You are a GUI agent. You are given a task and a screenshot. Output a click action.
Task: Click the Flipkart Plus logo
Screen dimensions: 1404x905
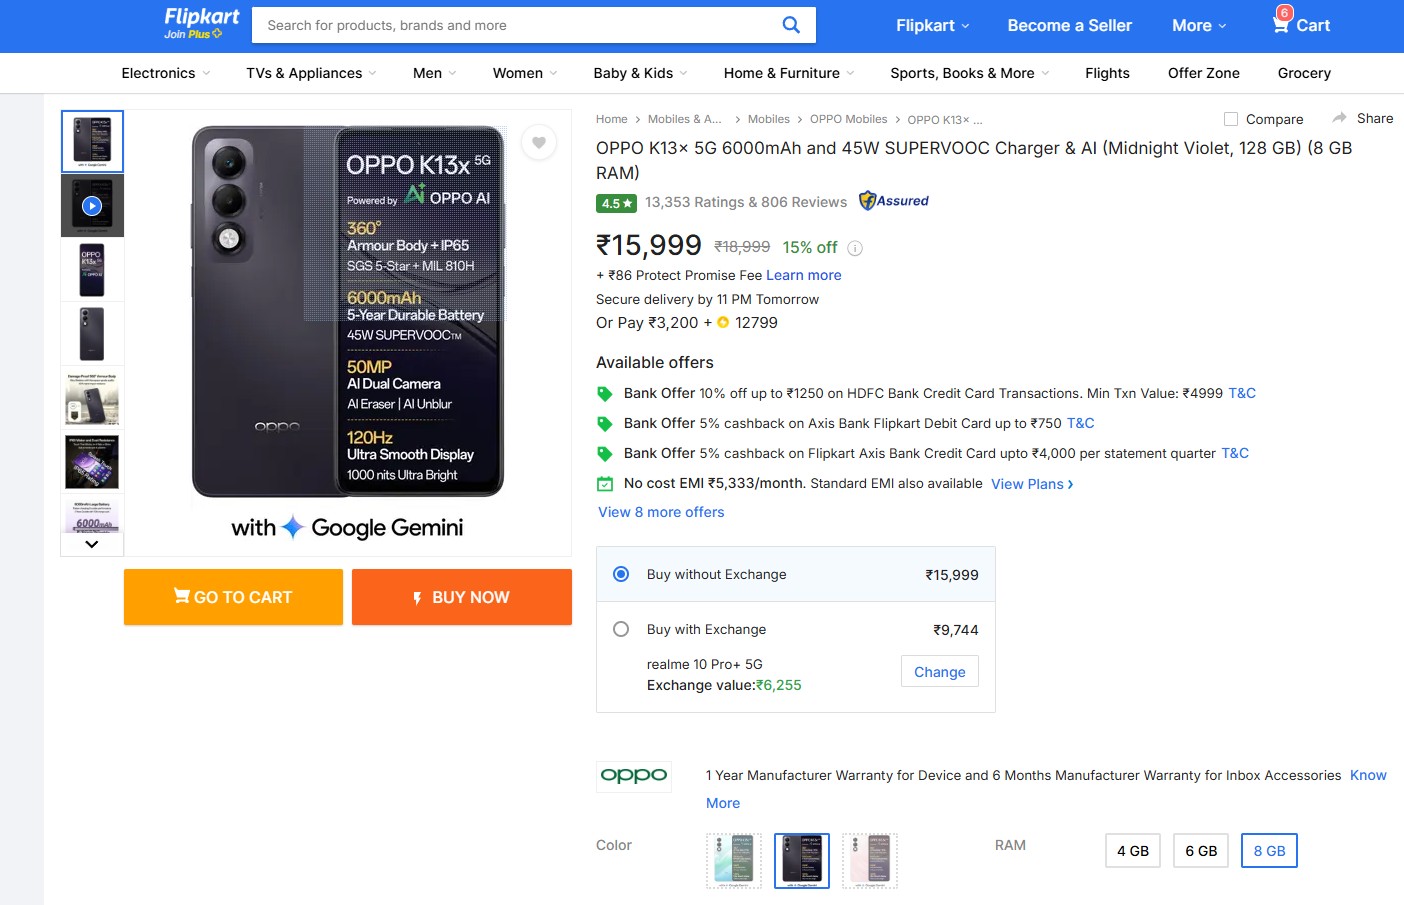tap(201, 23)
